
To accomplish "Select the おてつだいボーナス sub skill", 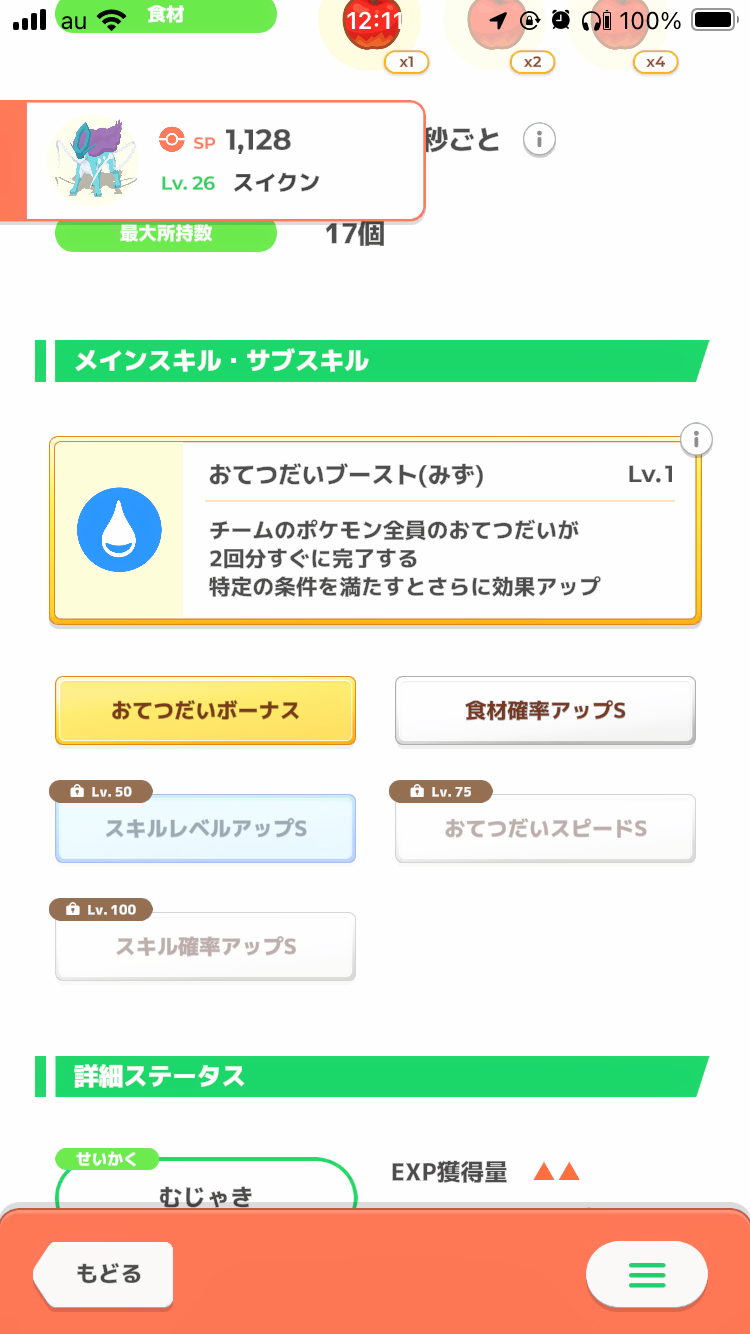I will coord(205,710).
